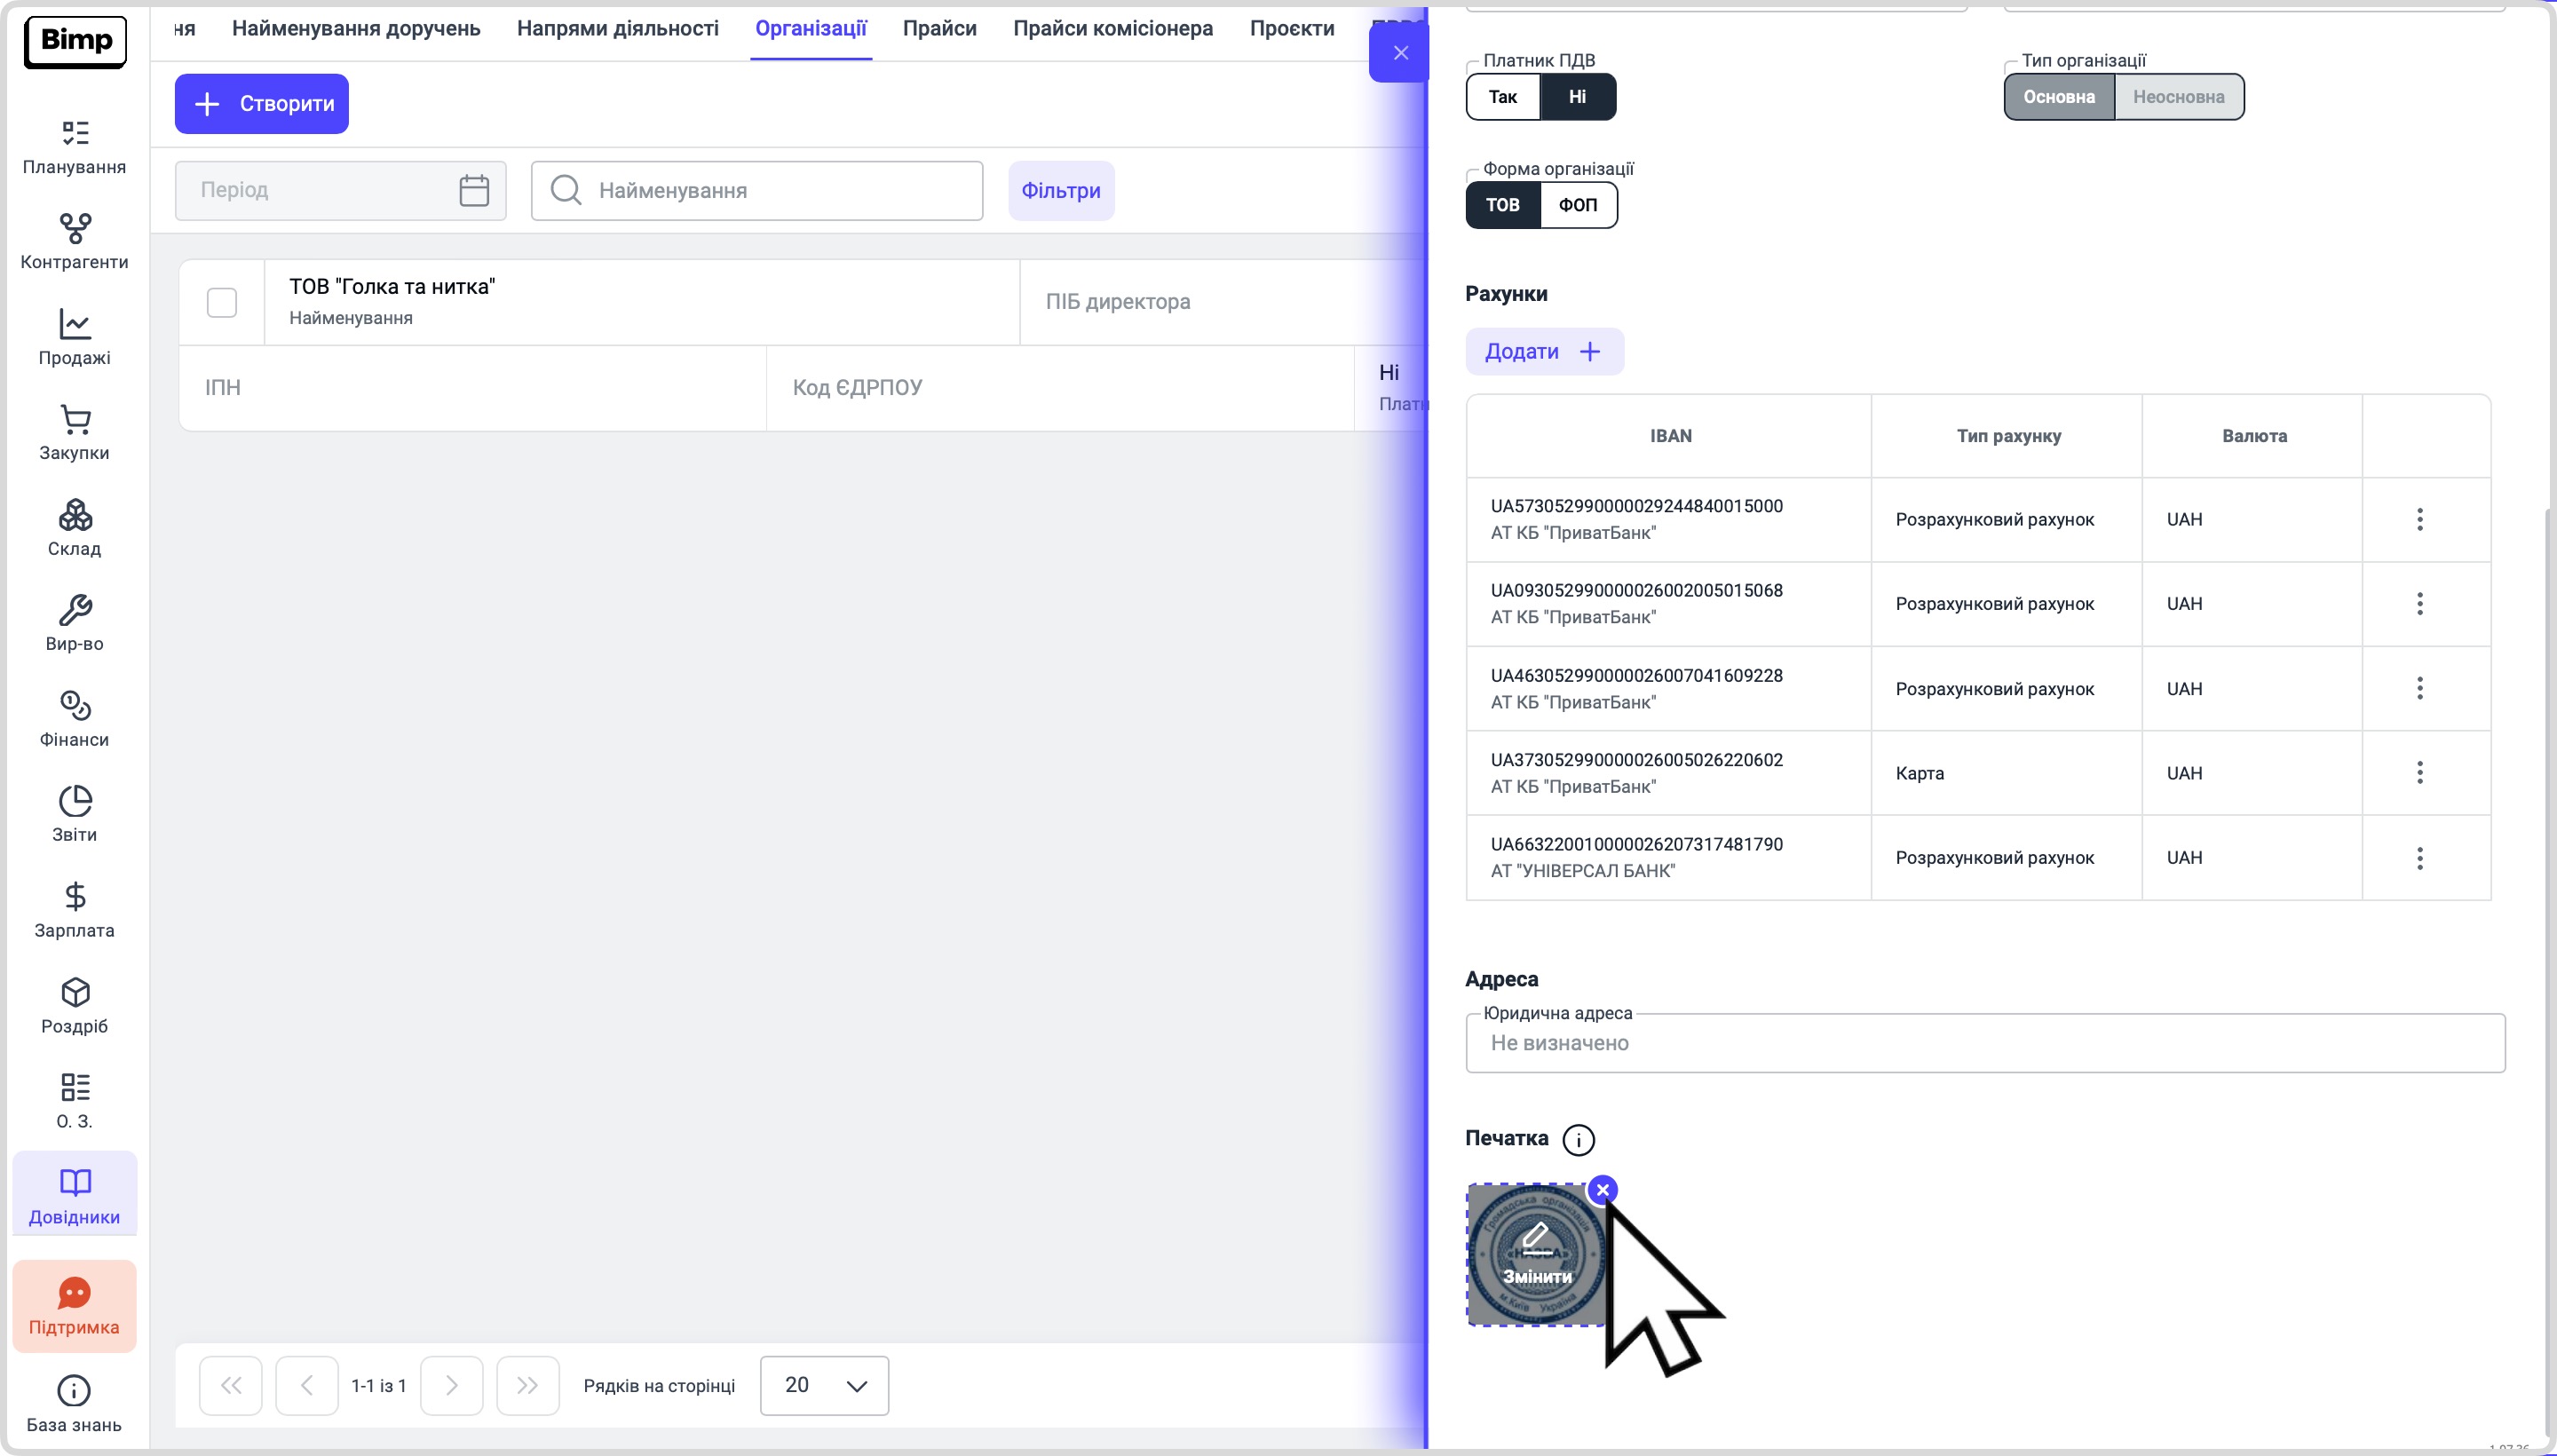2557x1456 pixels.
Task: Choose ФОП organization form
Action: click(x=1578, y=205)
